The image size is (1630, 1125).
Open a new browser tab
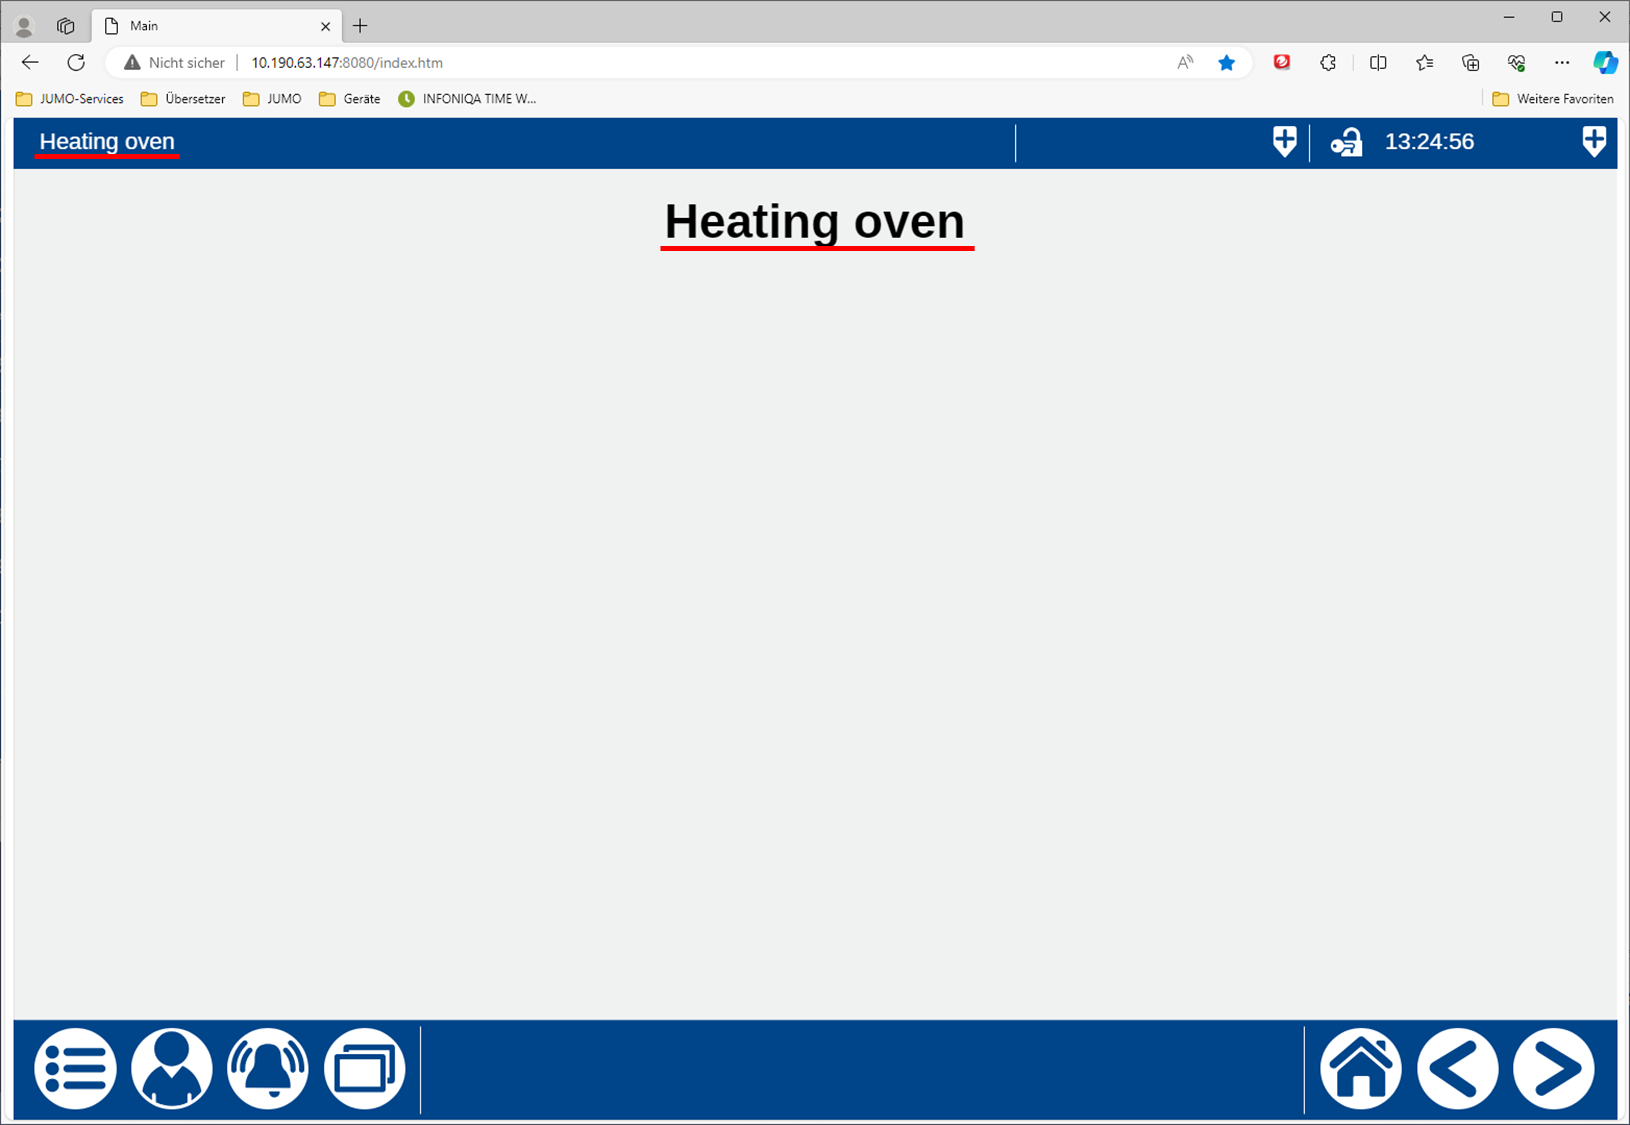tap(360, 26)
